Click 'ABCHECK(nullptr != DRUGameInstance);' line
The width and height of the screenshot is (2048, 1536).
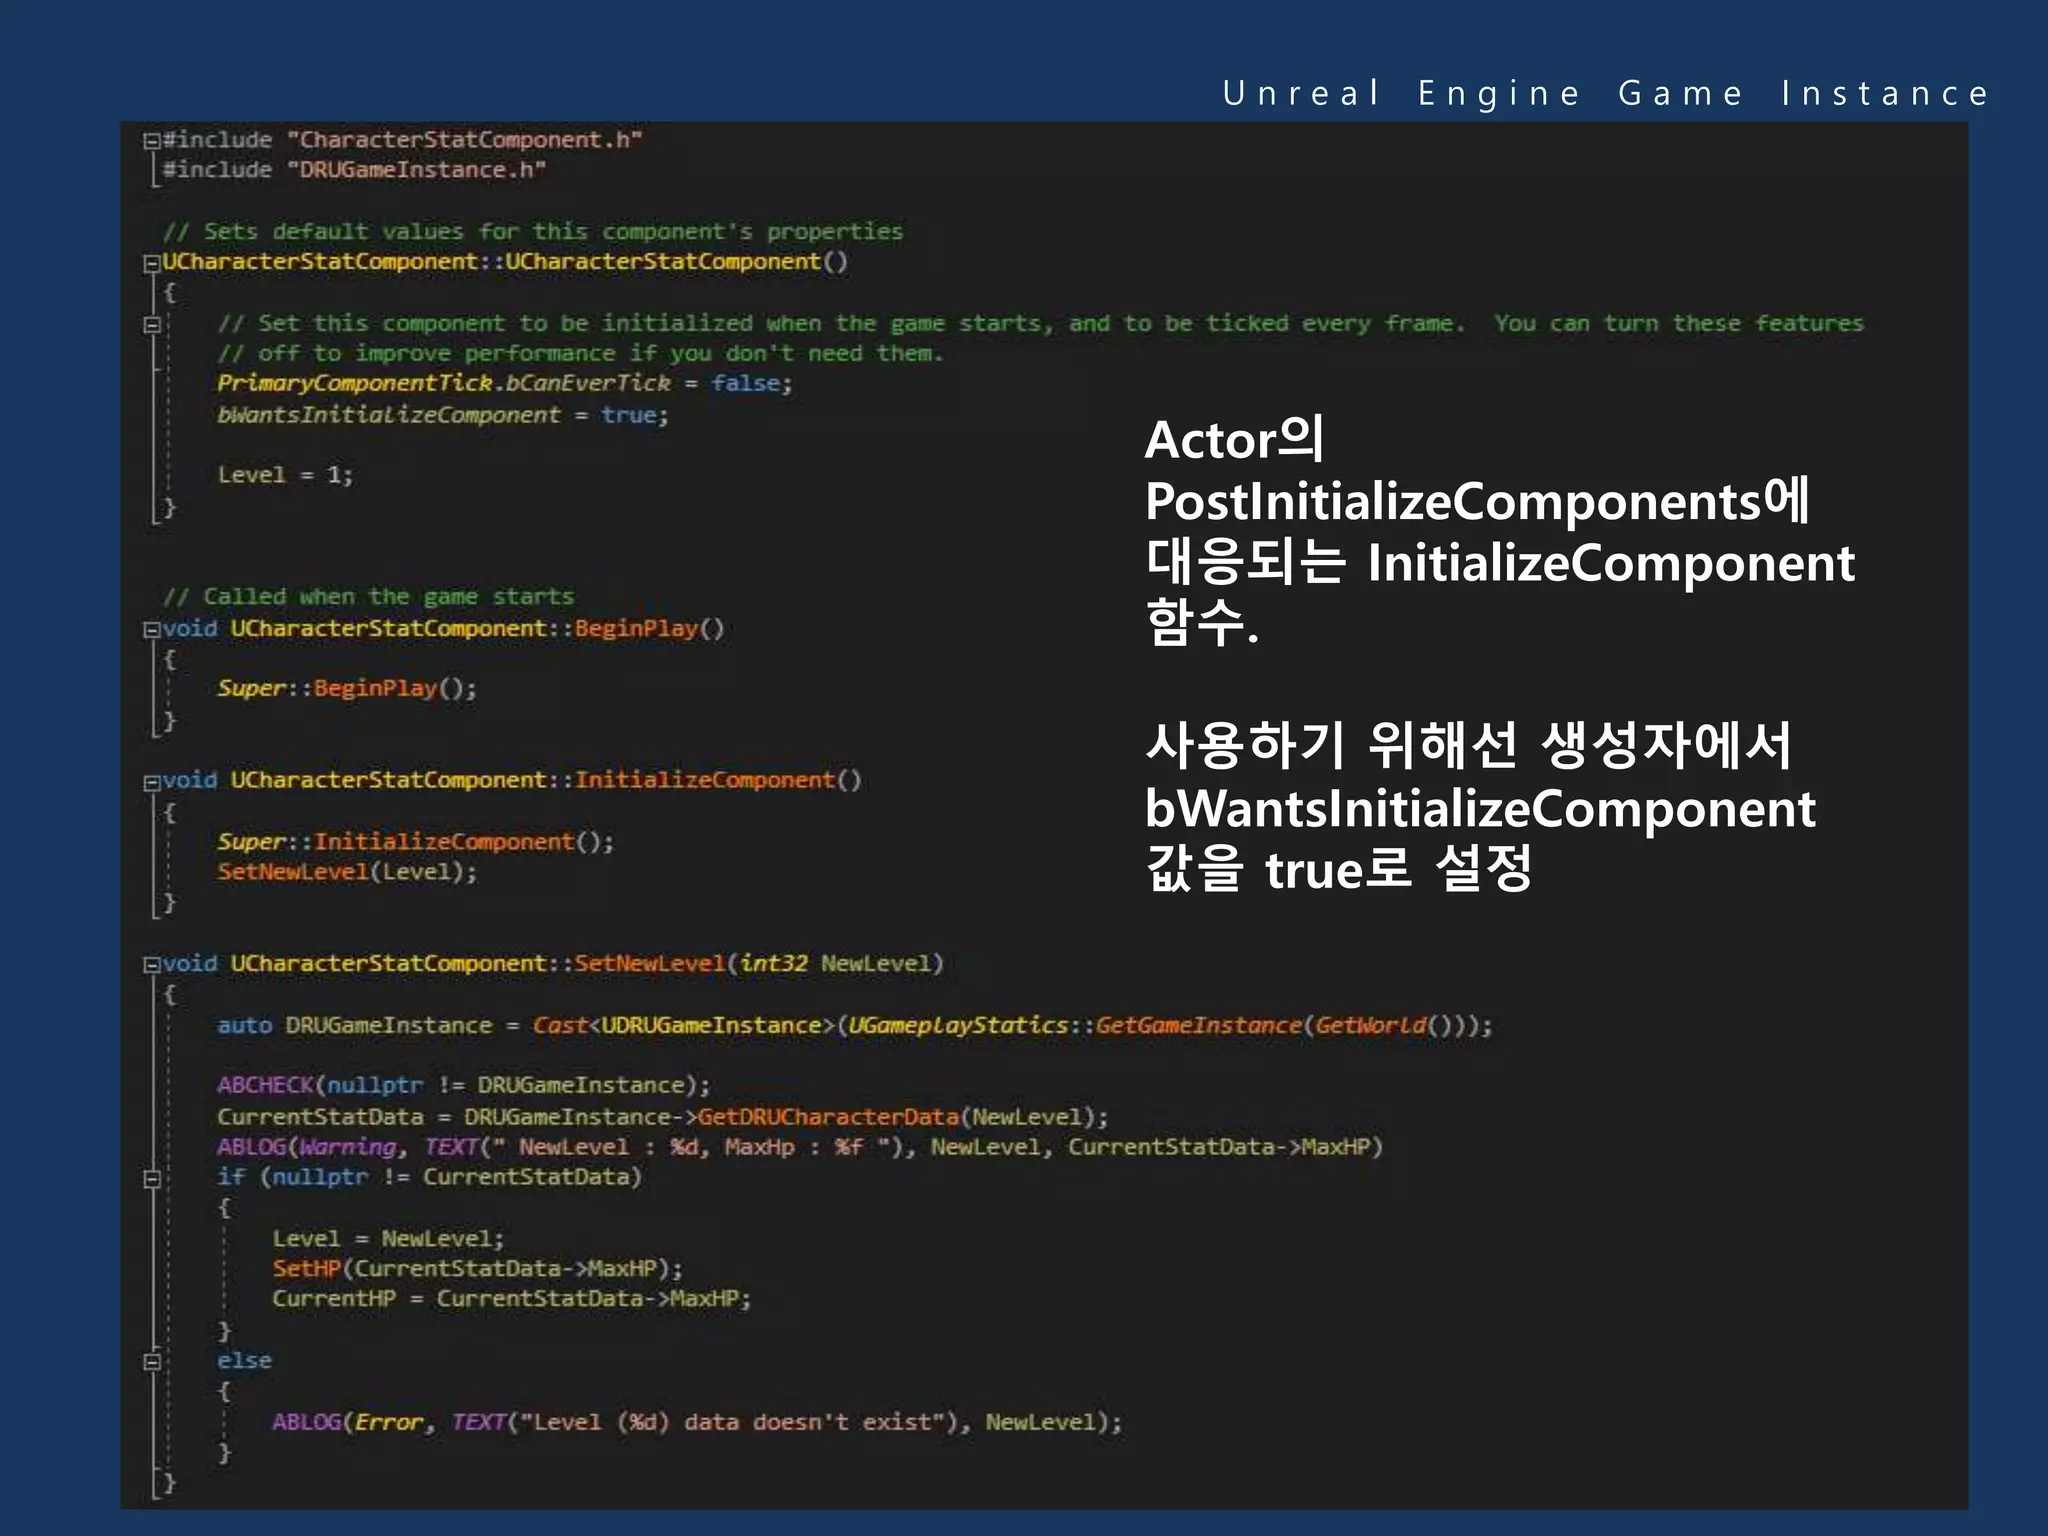pyautogui.click(x=464, y=1086)
